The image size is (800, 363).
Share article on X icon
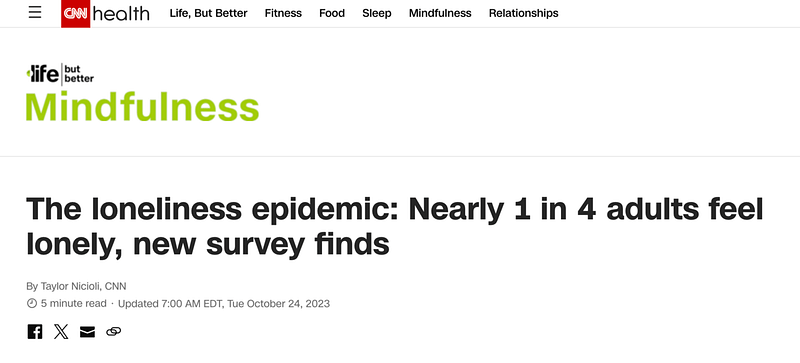pyautogui.click(x=61, y=332)
